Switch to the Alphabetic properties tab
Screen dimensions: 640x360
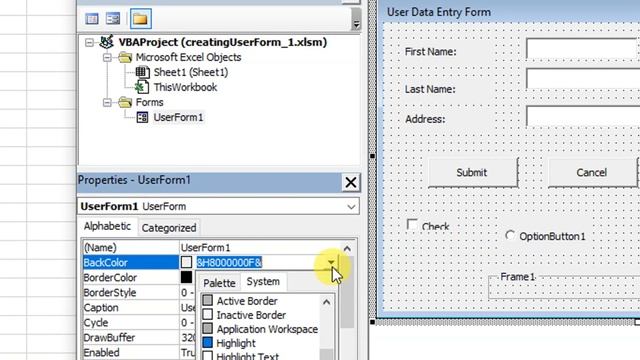[107, 227]
